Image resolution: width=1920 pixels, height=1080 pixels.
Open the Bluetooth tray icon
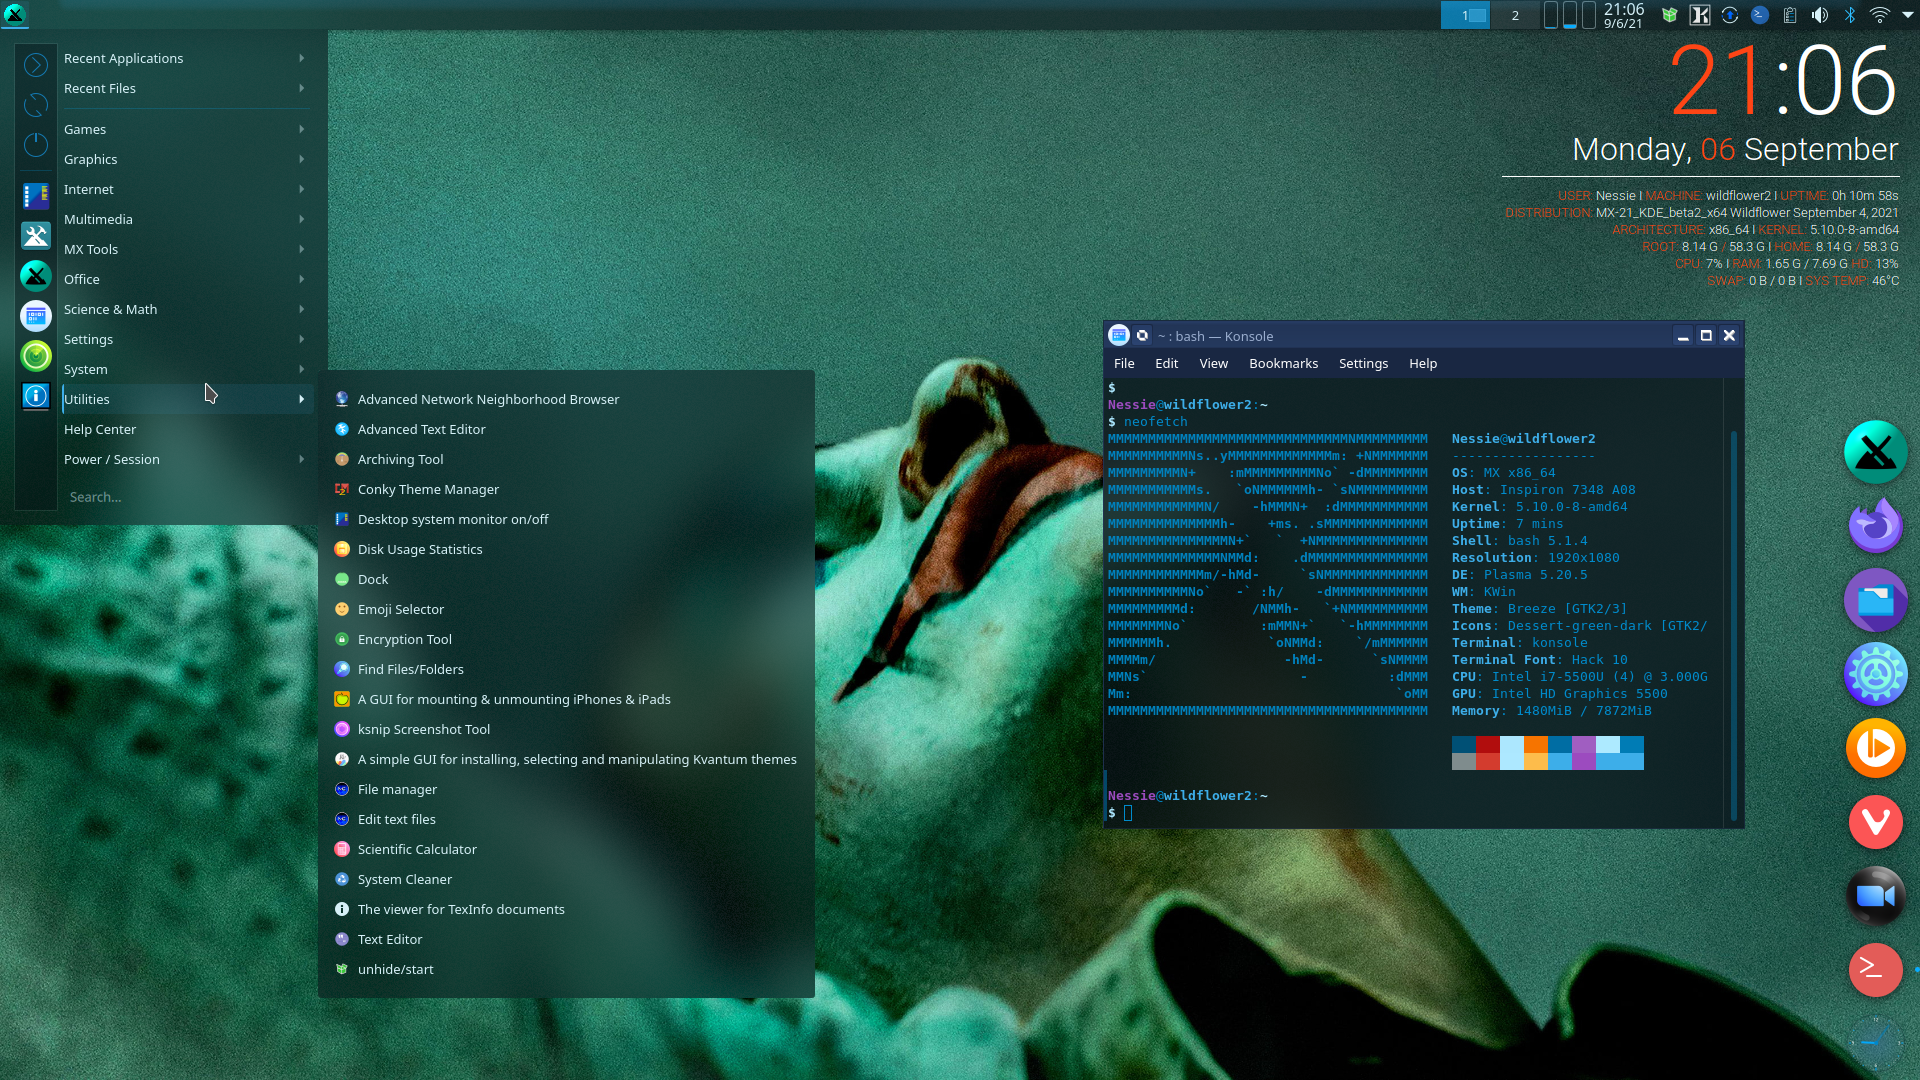[1850, 15]
